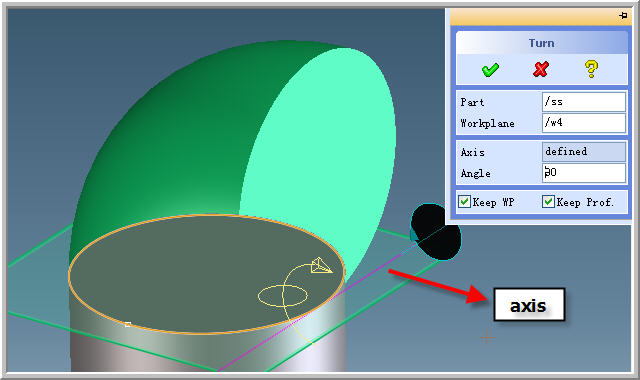Toggle the Keep WP checkbox
The image size is (640, 380).
point(464,202)
